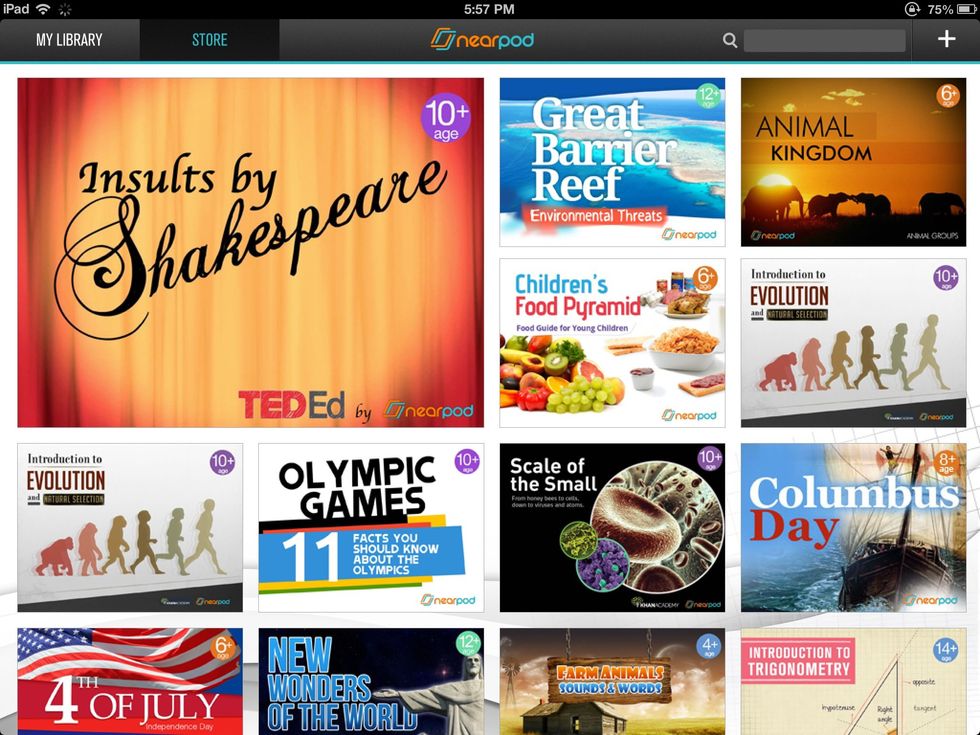Tap the Nearpod logo in header

[482, 40]
